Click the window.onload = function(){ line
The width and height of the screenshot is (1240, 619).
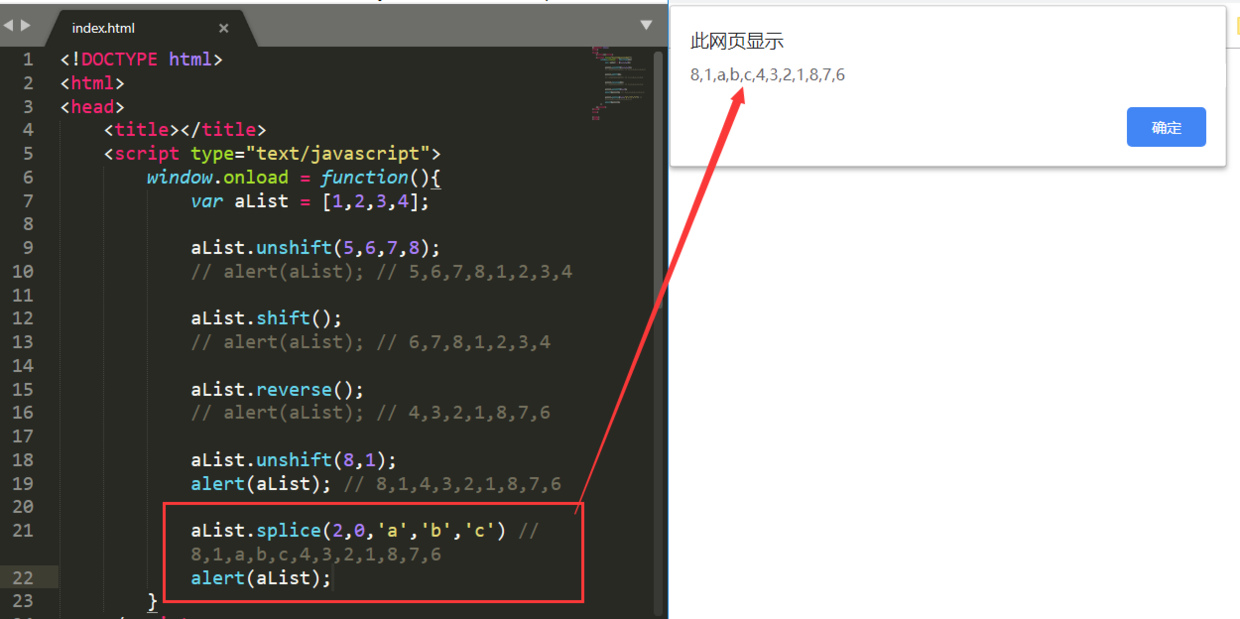(x=294, y=177)
